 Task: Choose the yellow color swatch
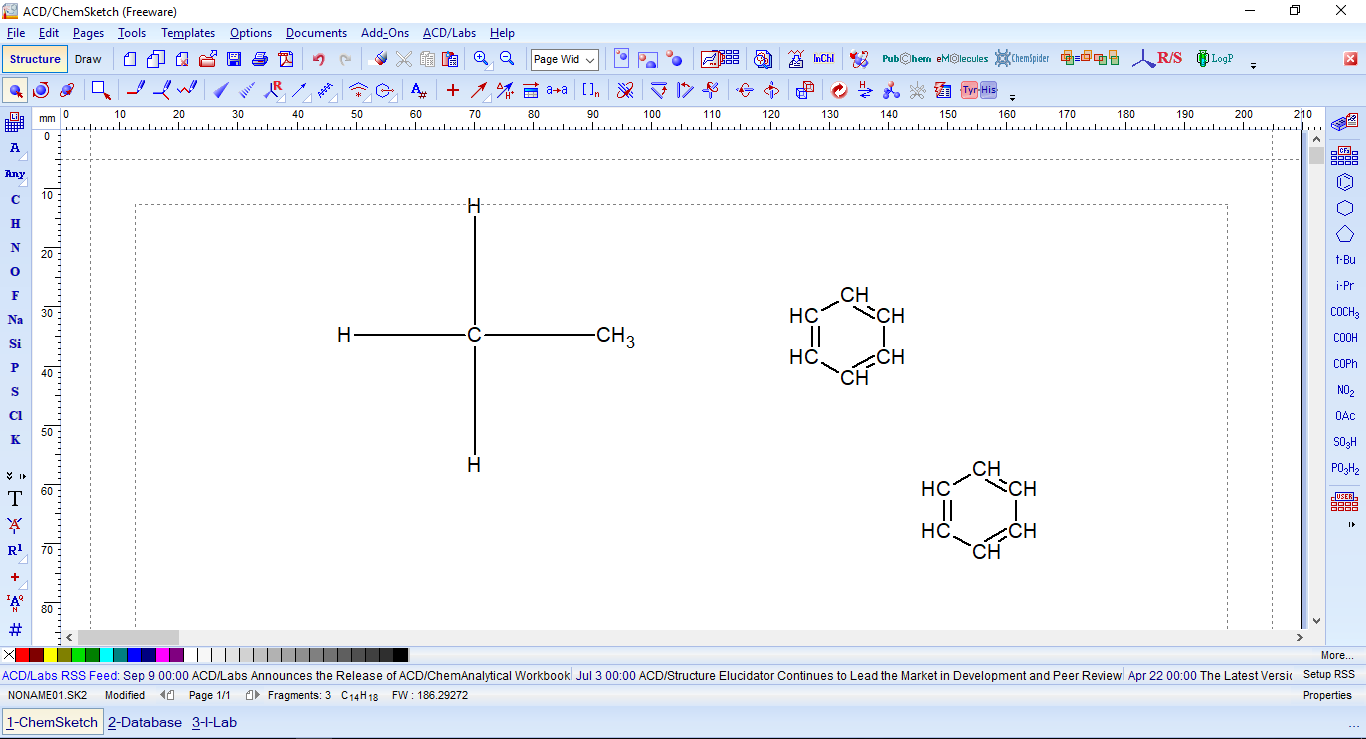tap(50, 656)
